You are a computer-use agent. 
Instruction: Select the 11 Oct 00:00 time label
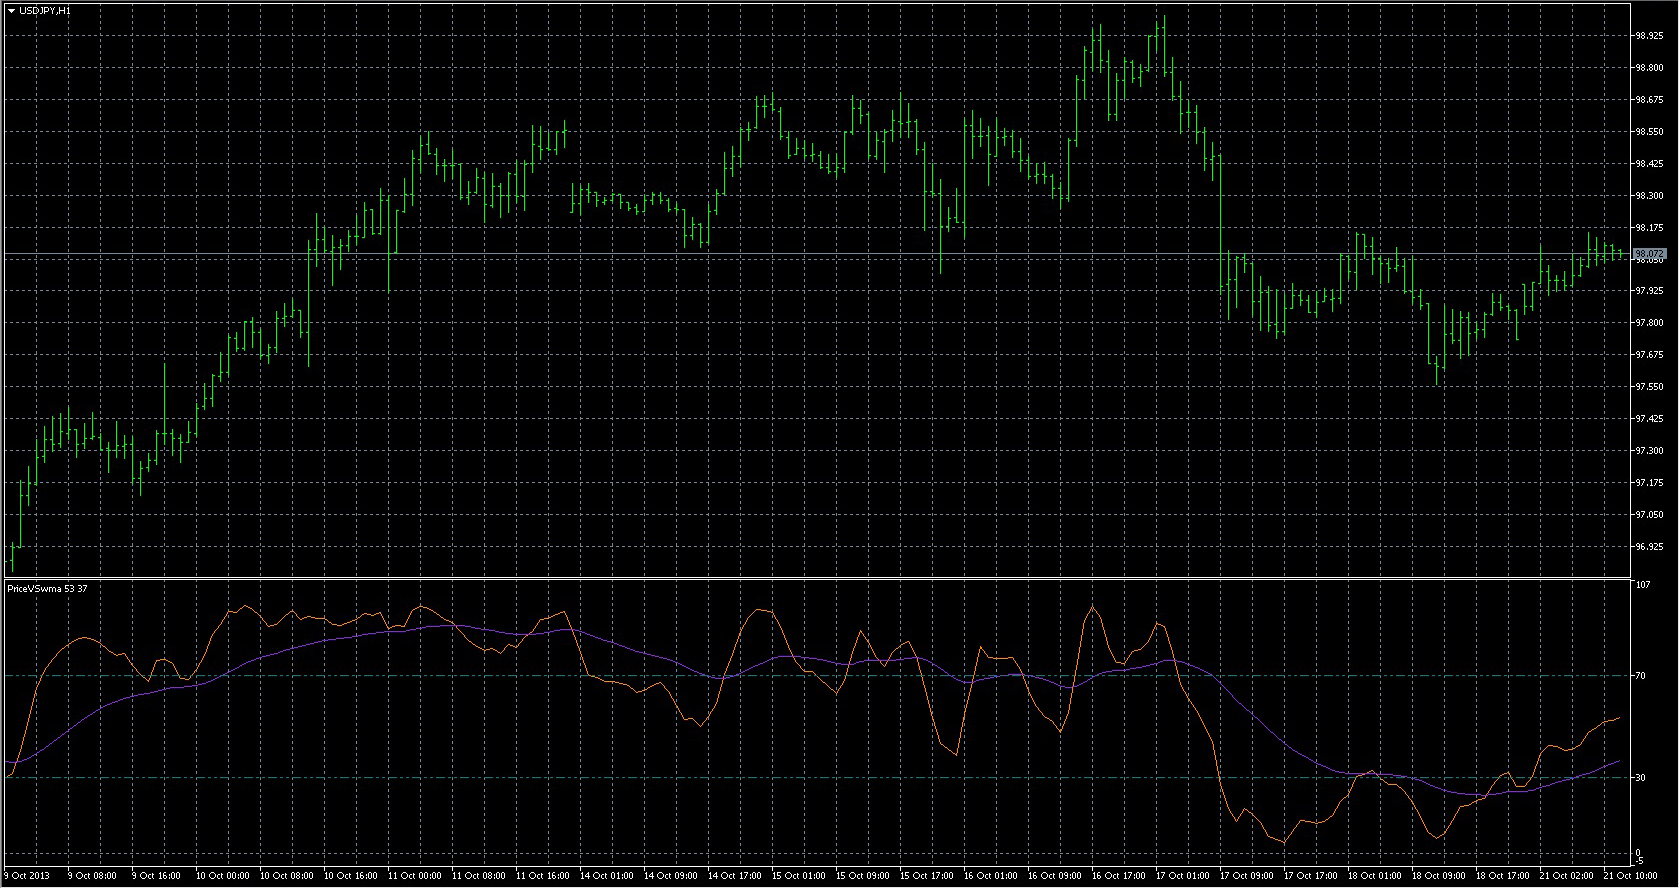415,876
